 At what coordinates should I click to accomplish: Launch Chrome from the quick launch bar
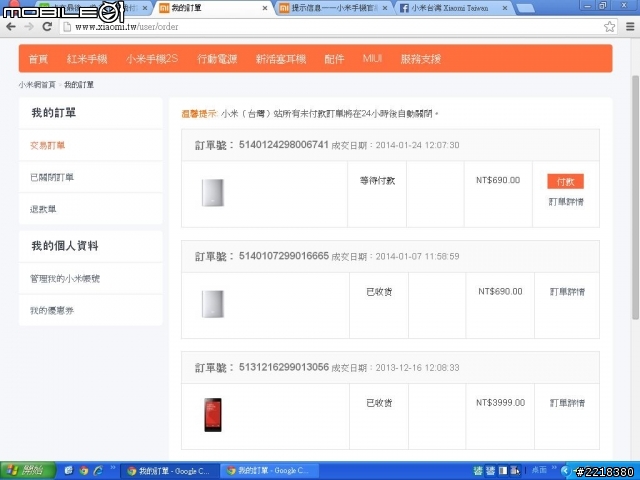point(84,471)
